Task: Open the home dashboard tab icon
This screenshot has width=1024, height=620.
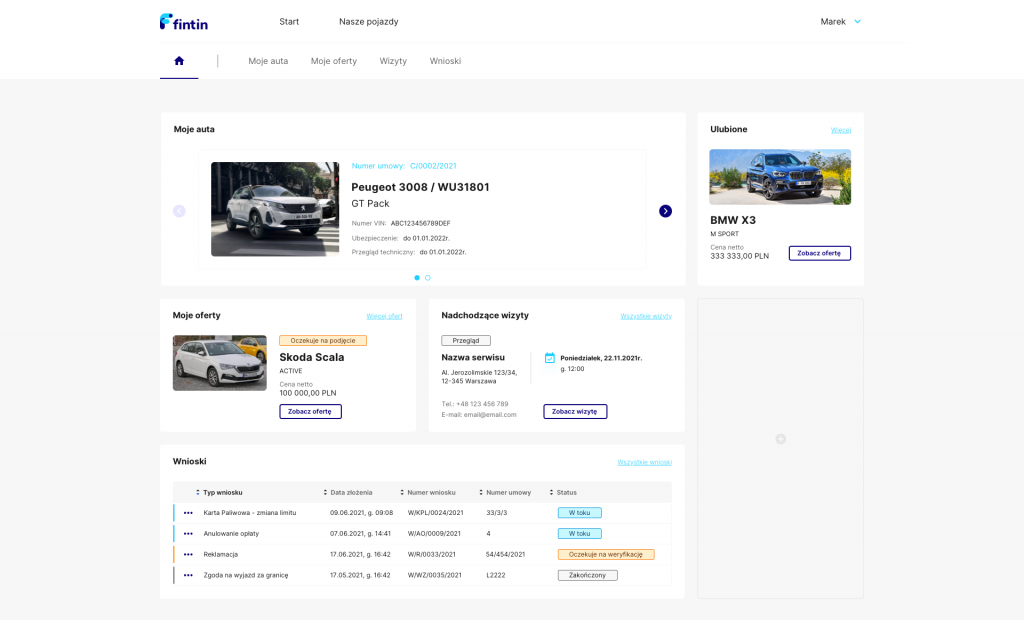Action: pos(179,61)
